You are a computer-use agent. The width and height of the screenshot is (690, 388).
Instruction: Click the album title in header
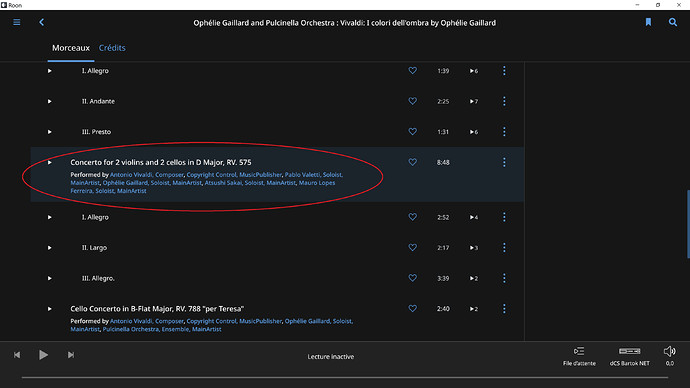tap(345, 23)
